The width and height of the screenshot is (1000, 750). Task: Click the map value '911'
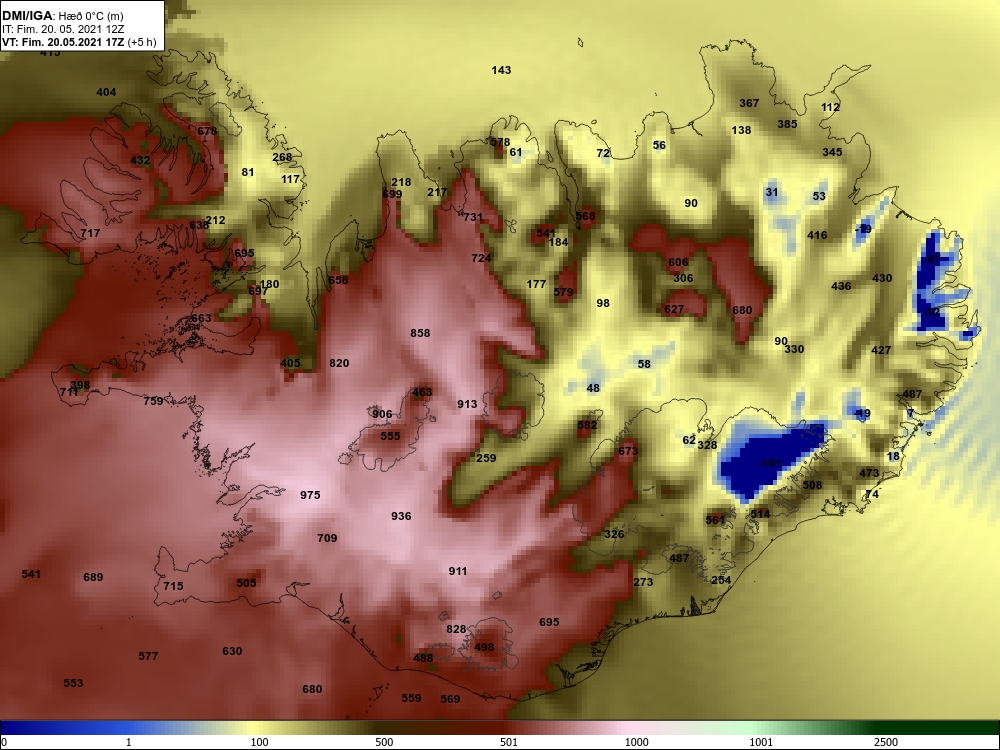pos(458,571)
